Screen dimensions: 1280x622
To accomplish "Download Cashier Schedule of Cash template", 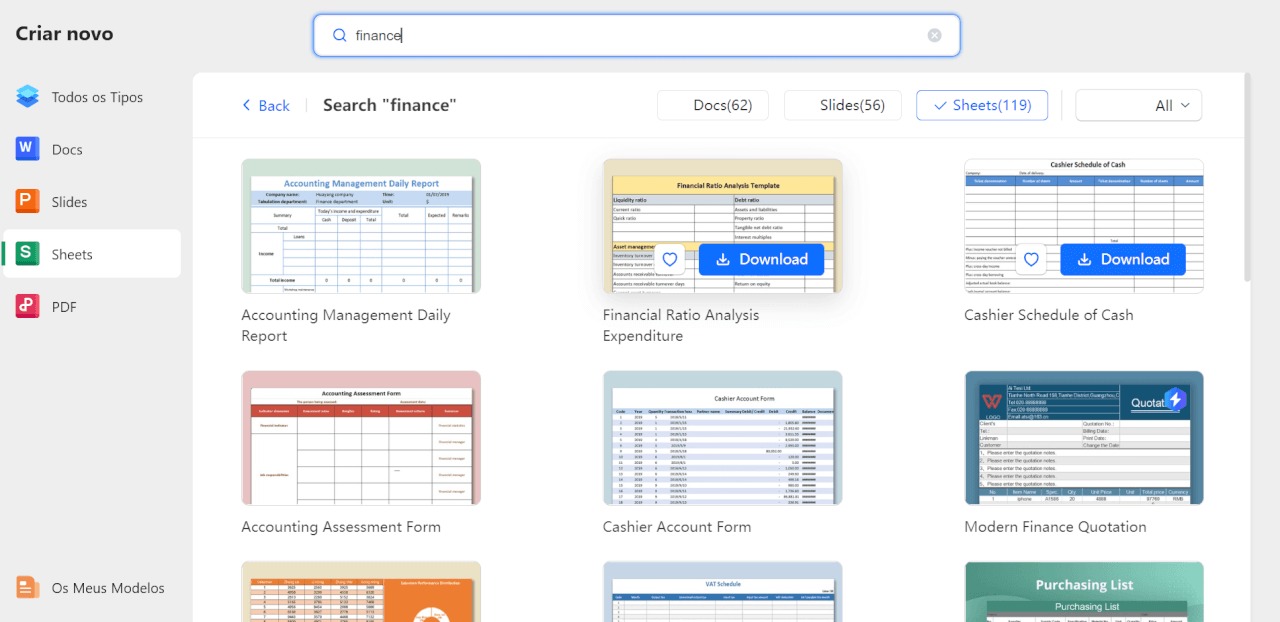I will 1122,260.
